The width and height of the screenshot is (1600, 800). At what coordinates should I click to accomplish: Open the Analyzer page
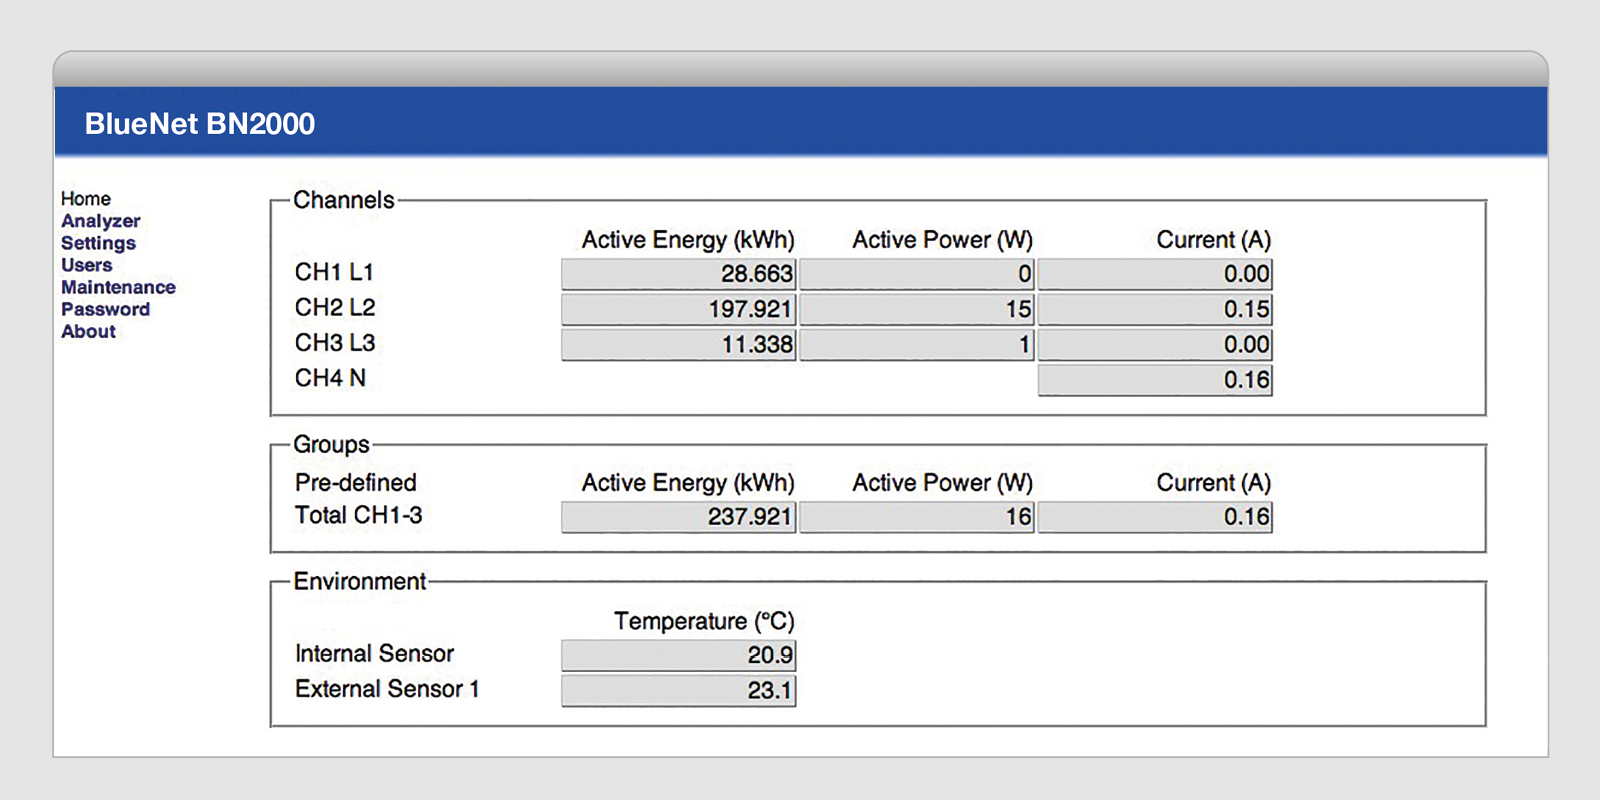click(x=101, y=221)
